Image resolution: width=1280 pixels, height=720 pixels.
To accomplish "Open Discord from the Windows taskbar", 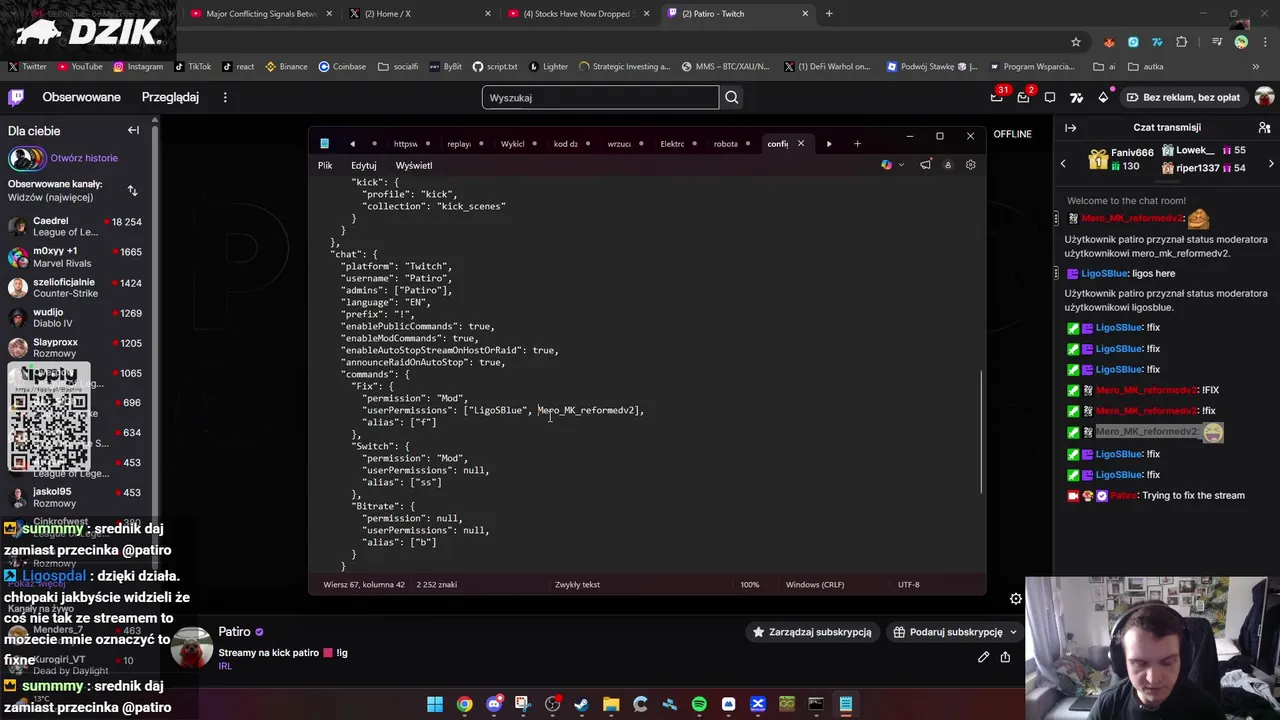I will tap(494, 704).
